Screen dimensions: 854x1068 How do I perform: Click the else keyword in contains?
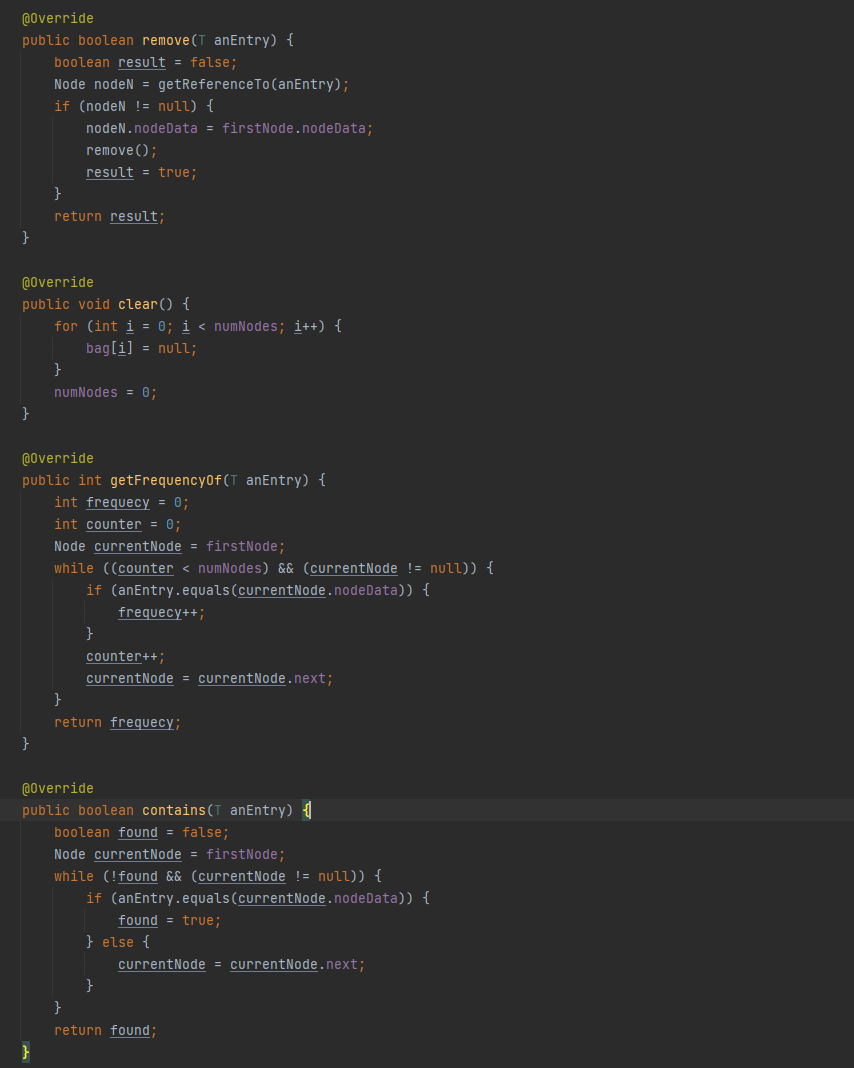(117, 941)
